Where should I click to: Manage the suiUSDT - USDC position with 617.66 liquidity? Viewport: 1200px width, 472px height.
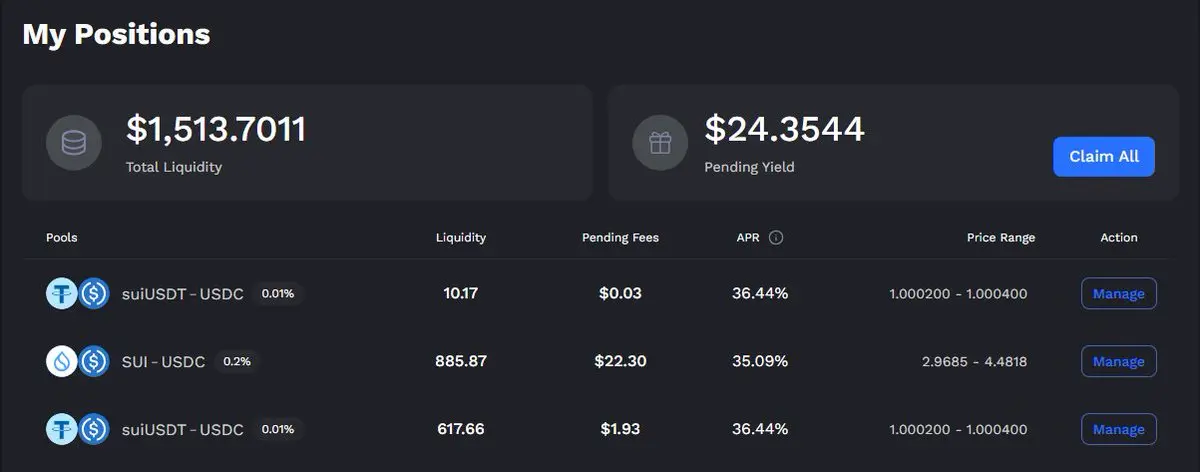click(1119, 429)
